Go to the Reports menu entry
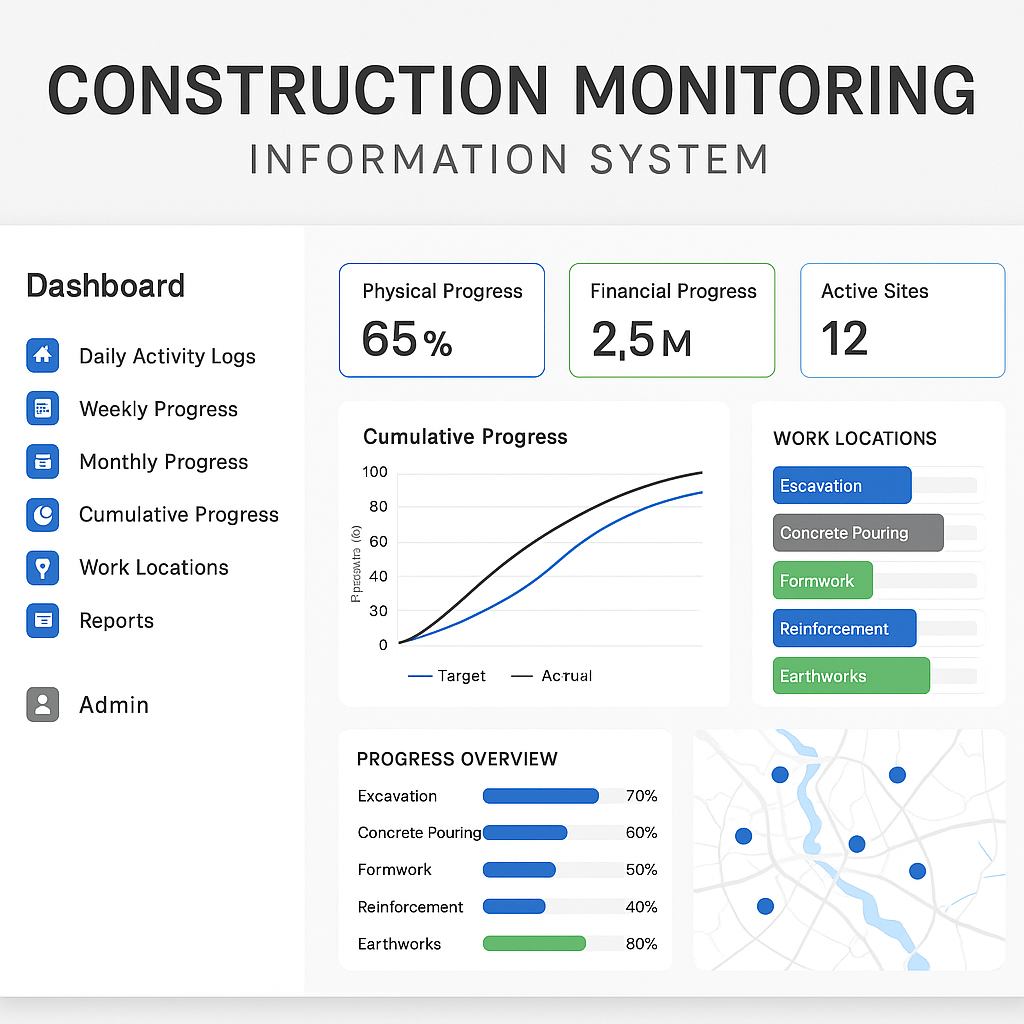 [x=116, y=621]
